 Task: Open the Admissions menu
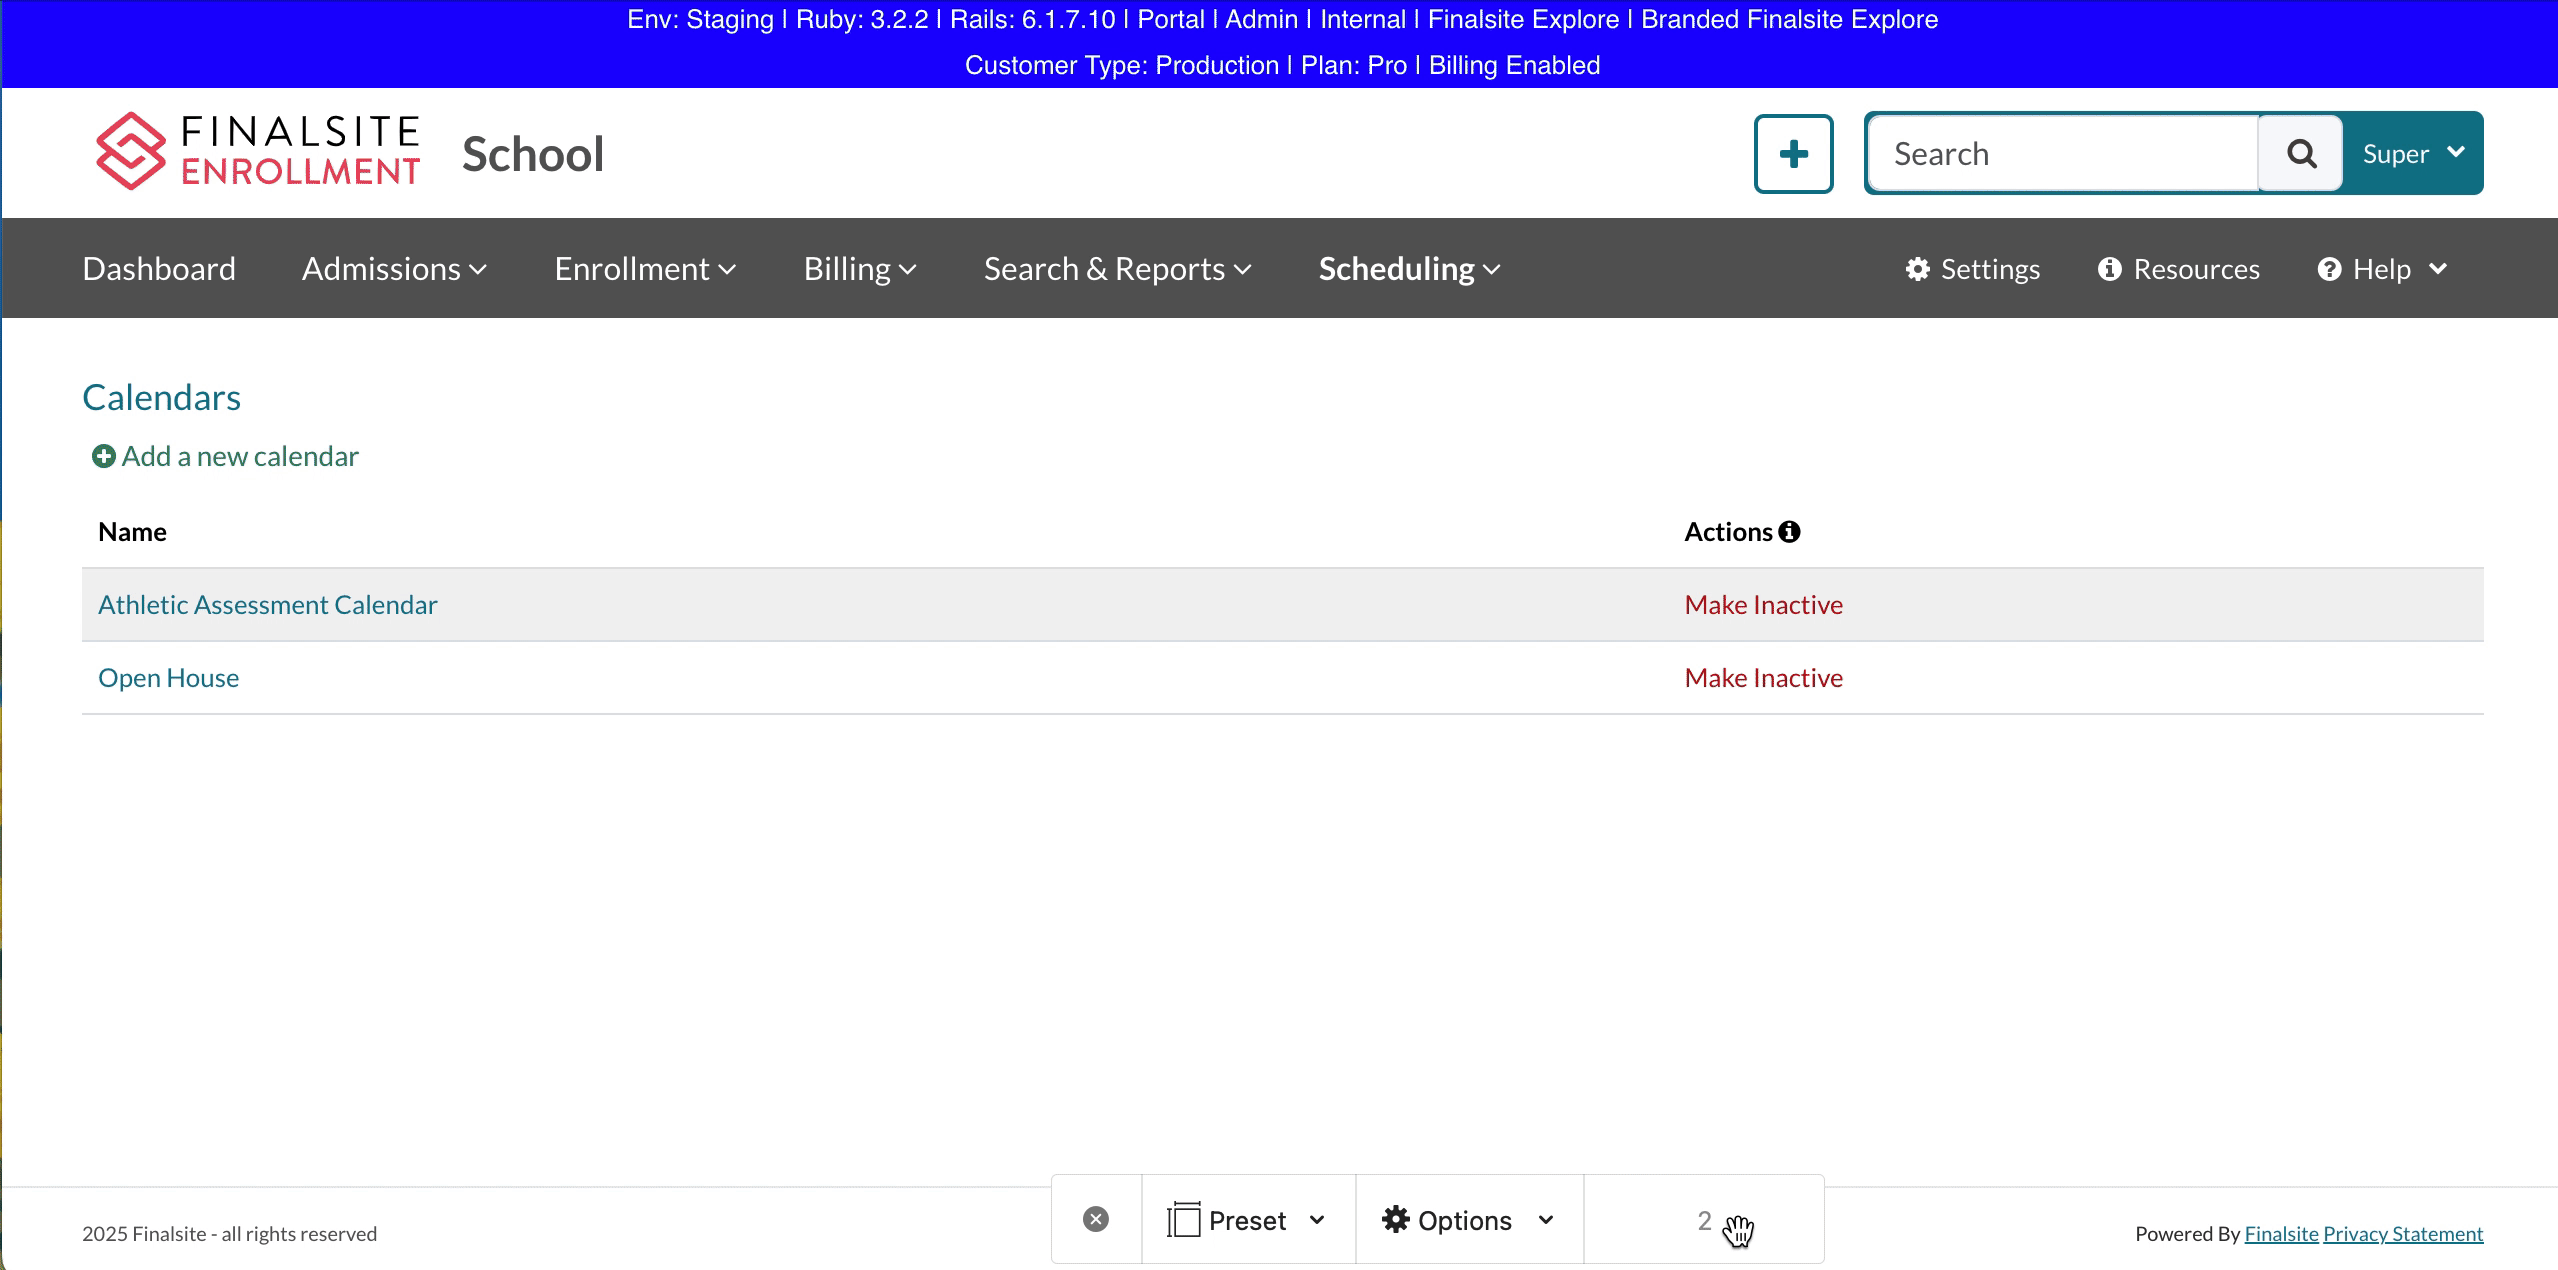394,269
